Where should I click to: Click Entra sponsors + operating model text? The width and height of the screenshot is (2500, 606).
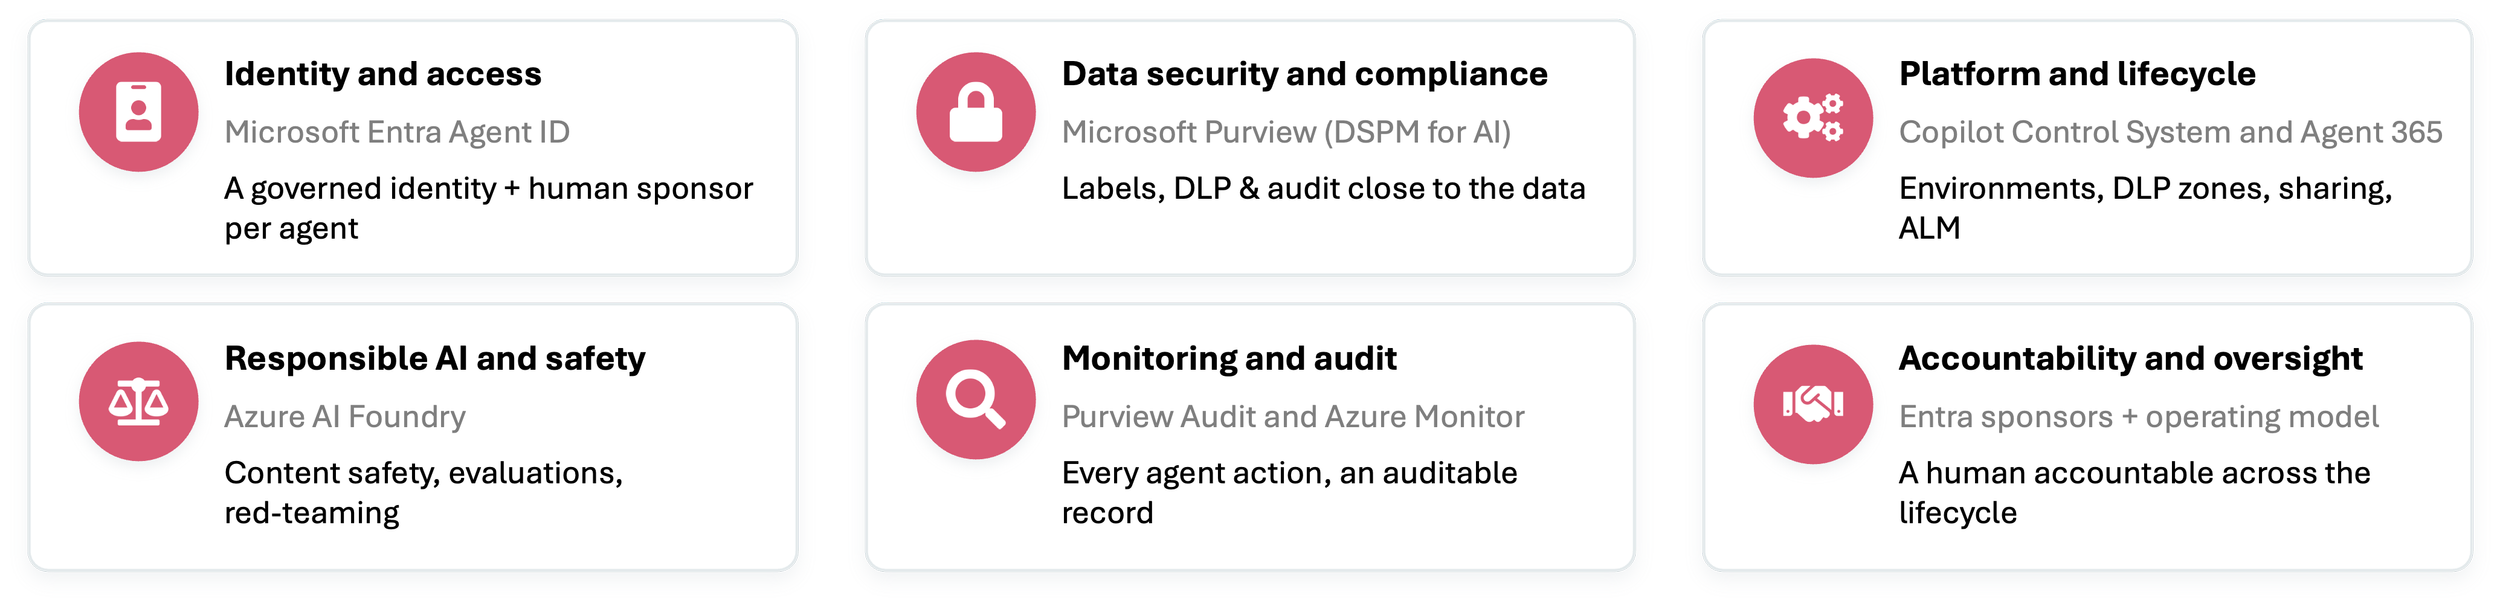[2138, 416]
